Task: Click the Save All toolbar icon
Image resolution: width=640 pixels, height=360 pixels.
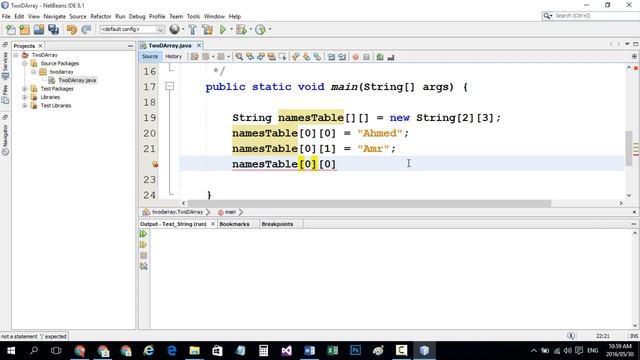Action: 53,29
